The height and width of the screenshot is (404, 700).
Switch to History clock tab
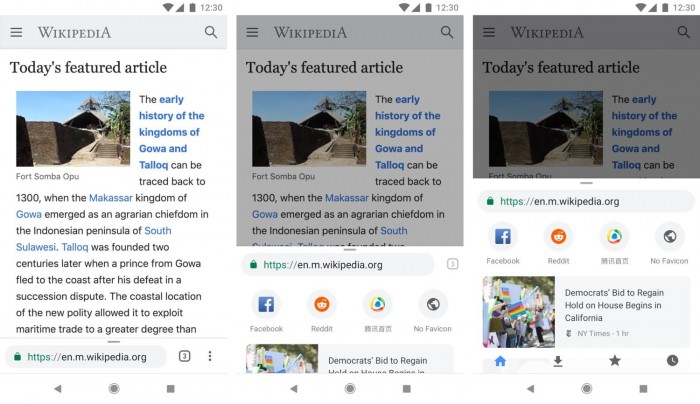click(672, 361)
